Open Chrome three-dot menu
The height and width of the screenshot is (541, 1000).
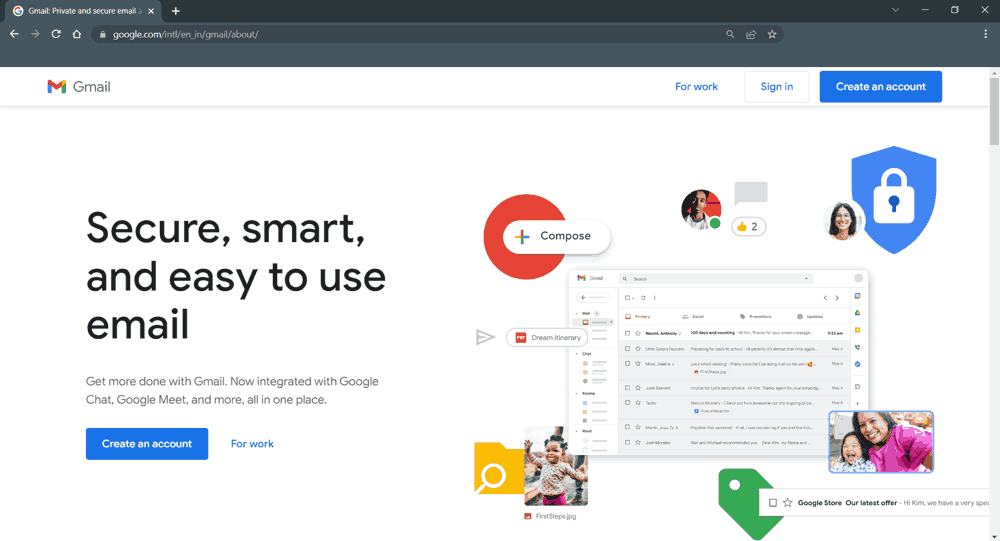(x=985, y=34)
